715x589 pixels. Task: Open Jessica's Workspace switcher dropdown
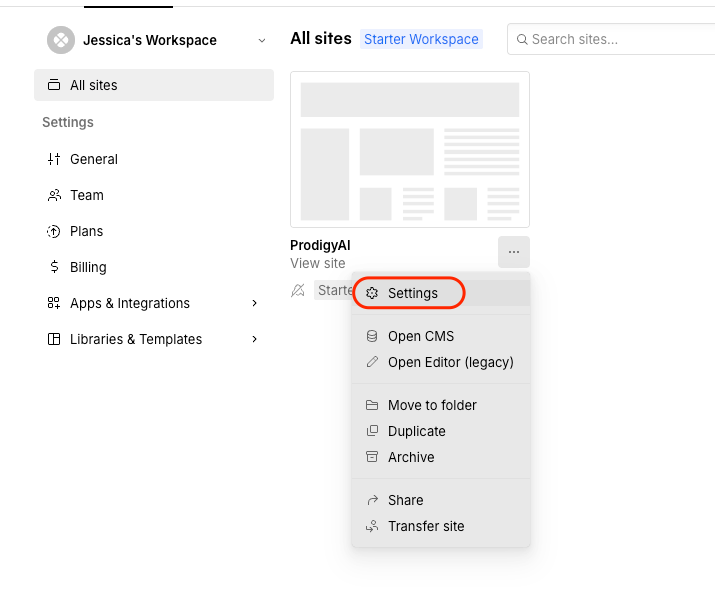[262, 40]
